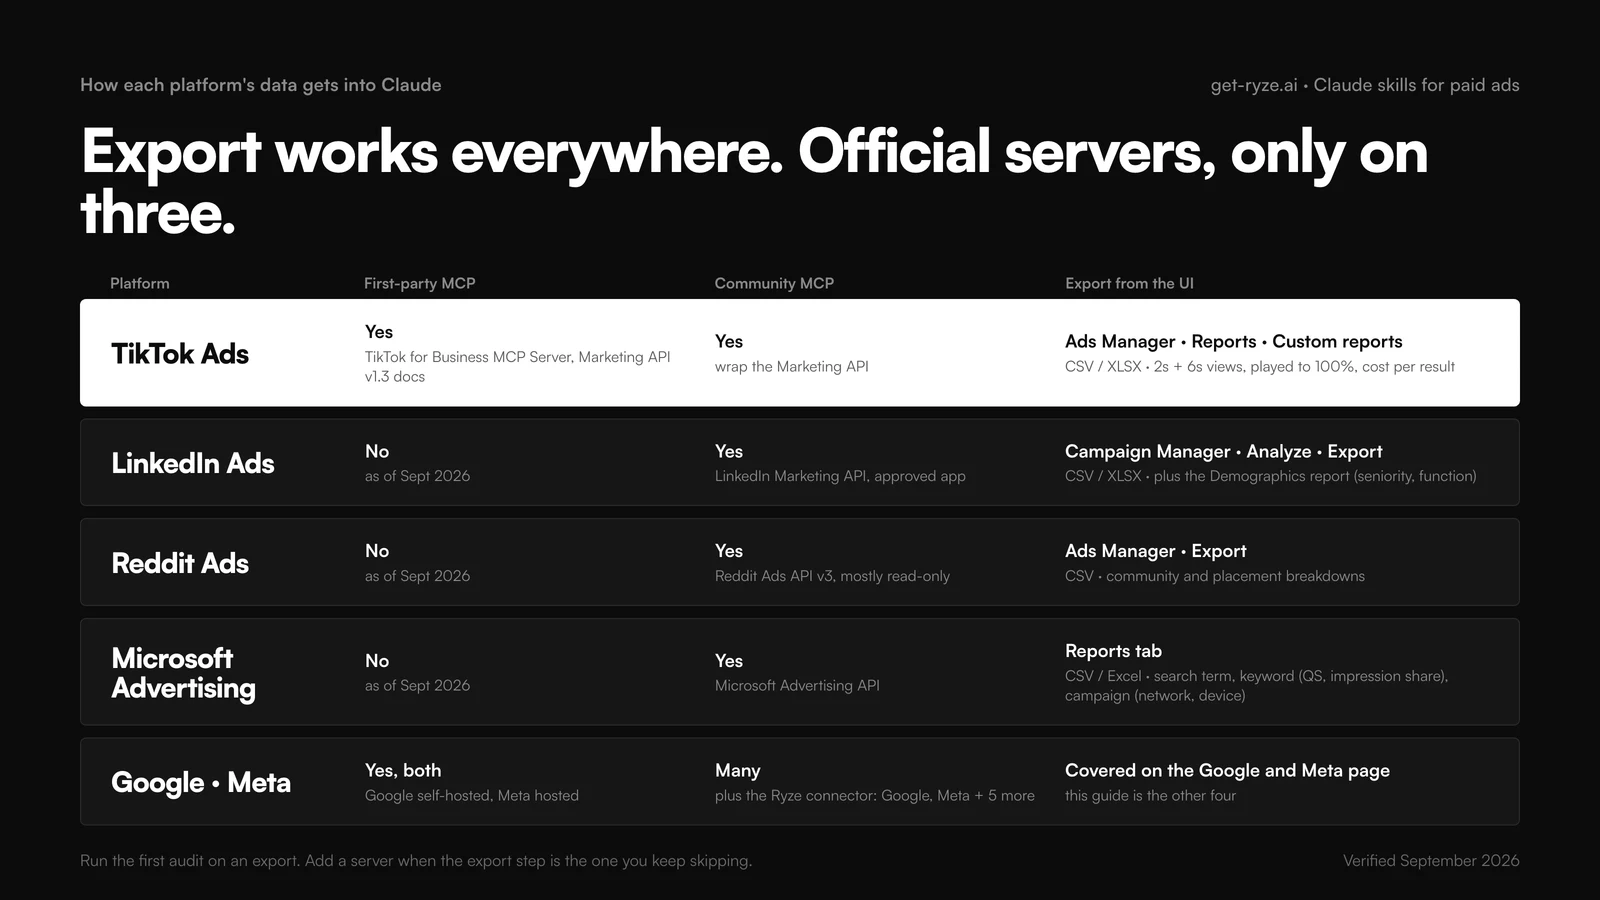Click the 'Run the first audit on an export' footer
The image size is (1600, 900).
[416, 861]
